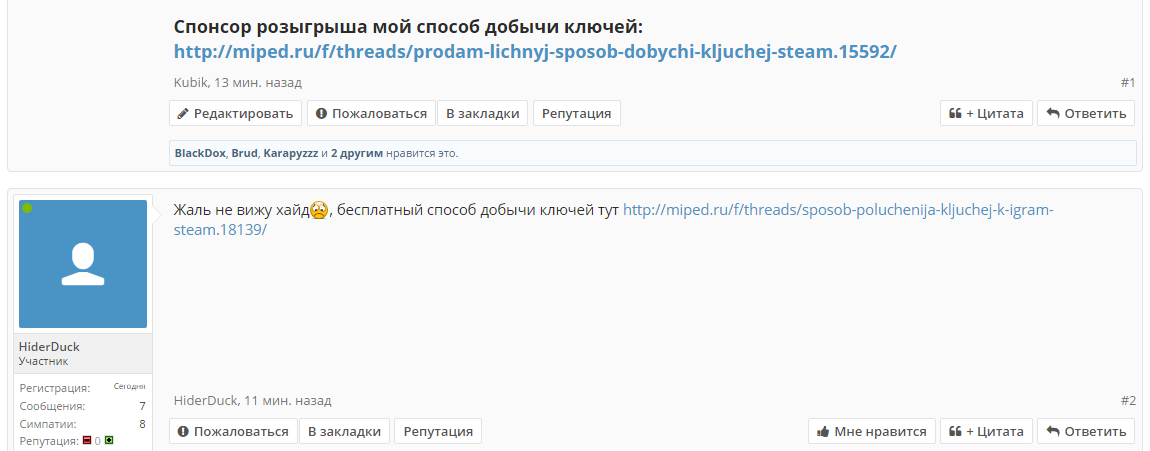Reply to HiderDuck's post #2
Screen dimensions: 1150x451
tap(1086, 431)
